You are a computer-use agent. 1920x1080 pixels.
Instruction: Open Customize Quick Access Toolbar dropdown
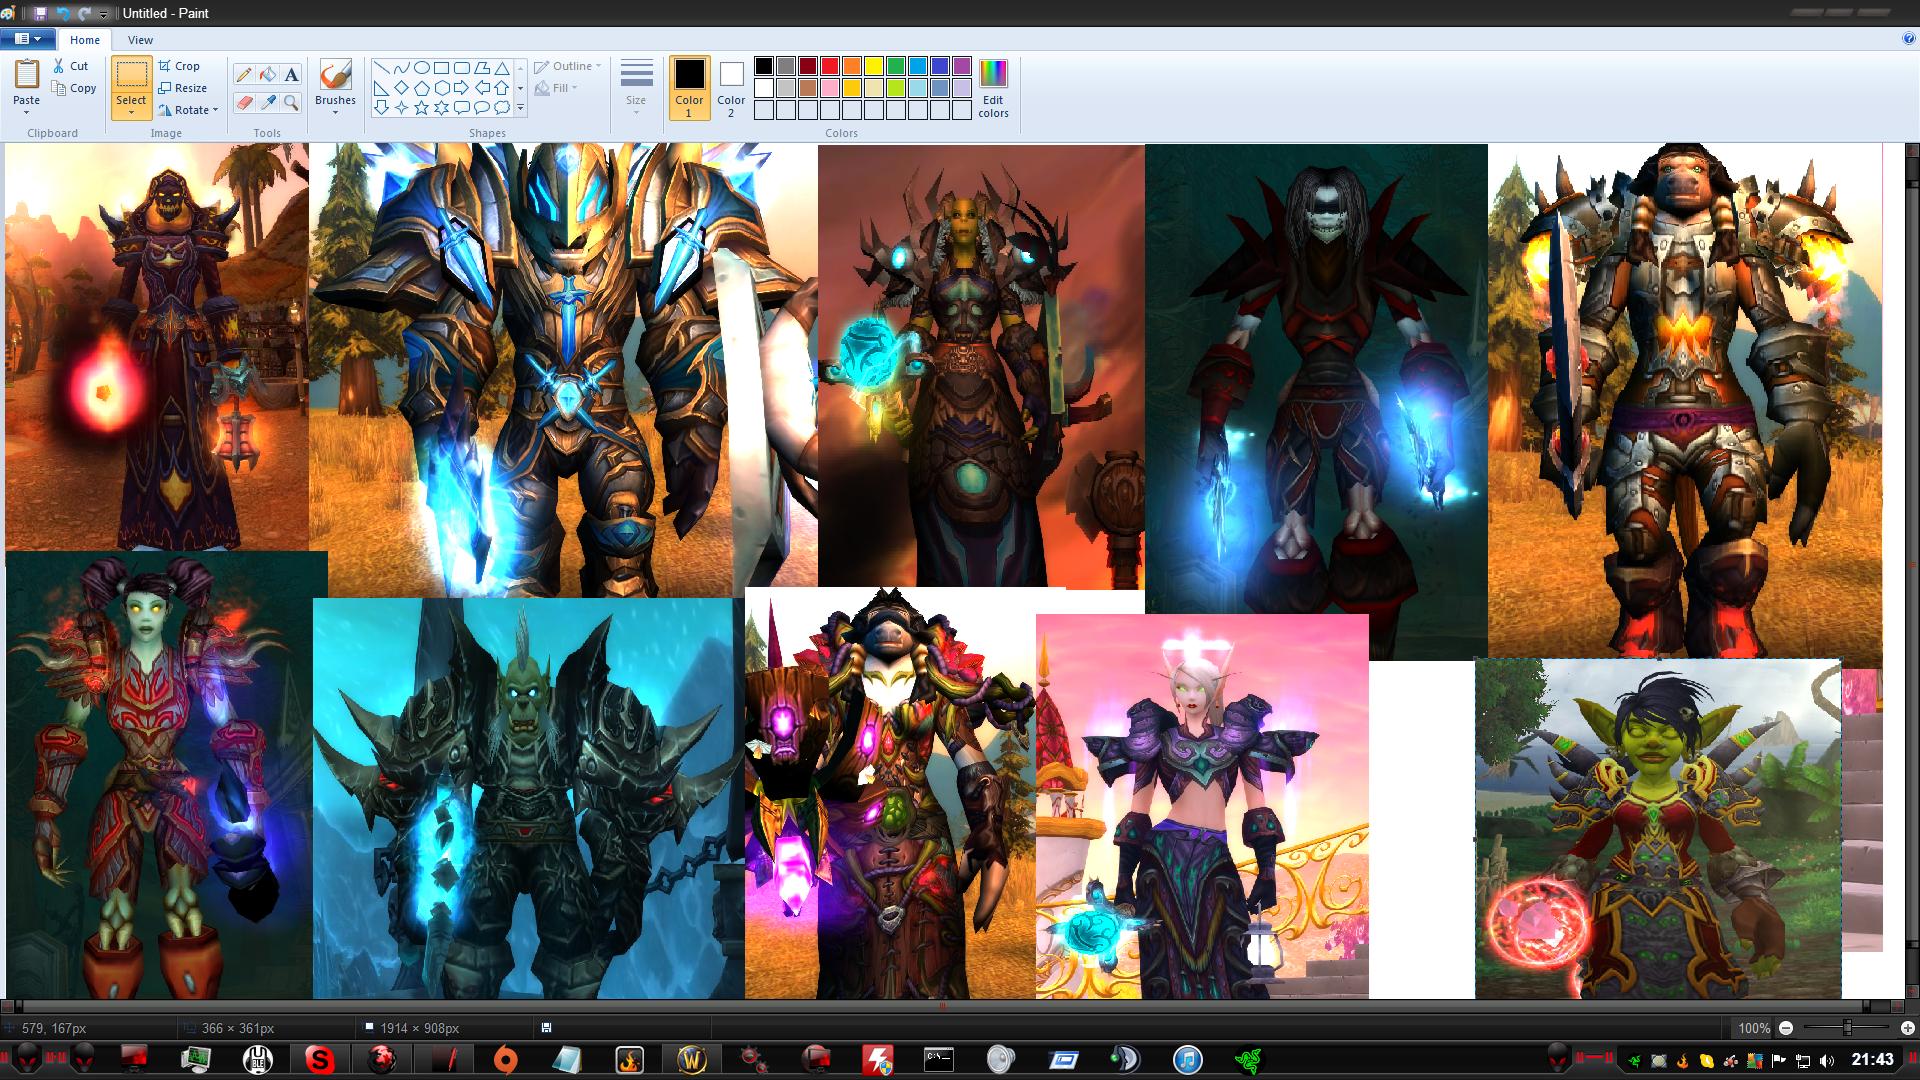[103, 14]
